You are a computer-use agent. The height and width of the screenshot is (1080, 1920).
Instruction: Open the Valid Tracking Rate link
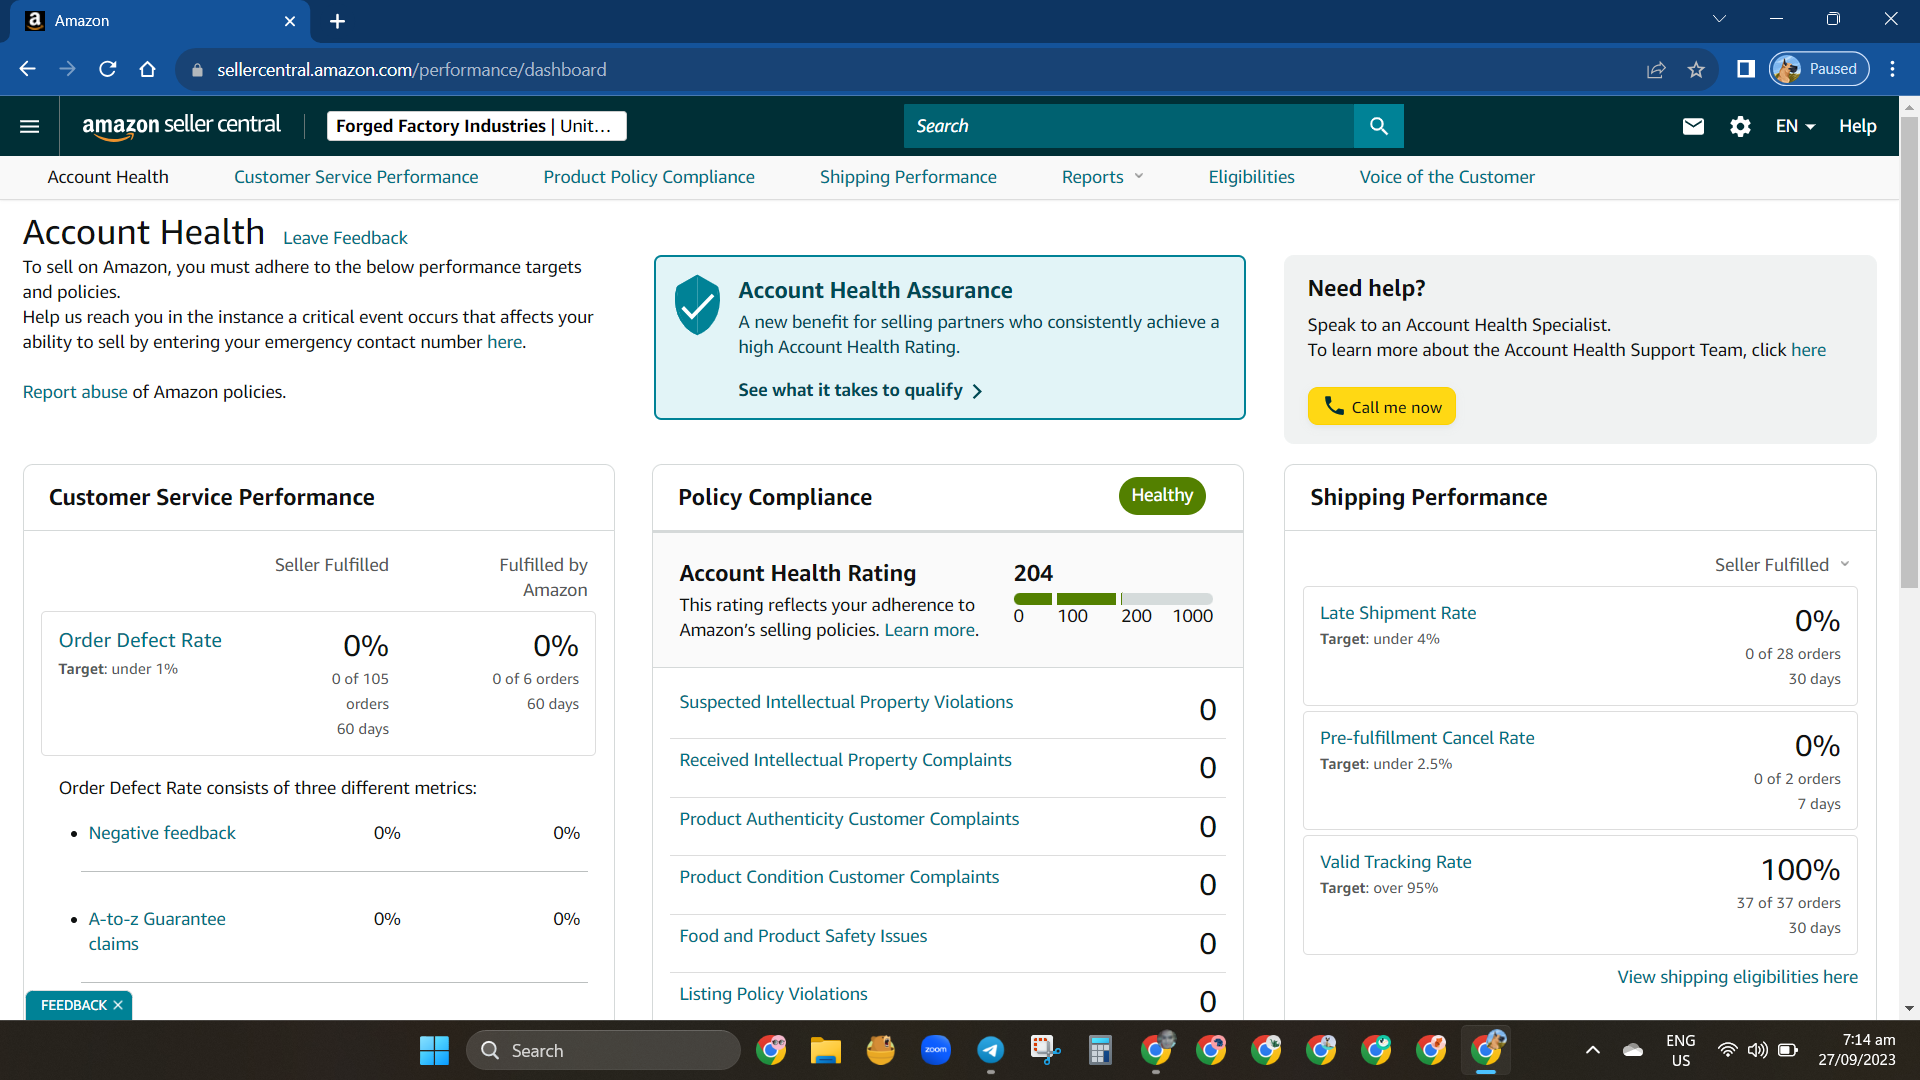point(1395,862)
